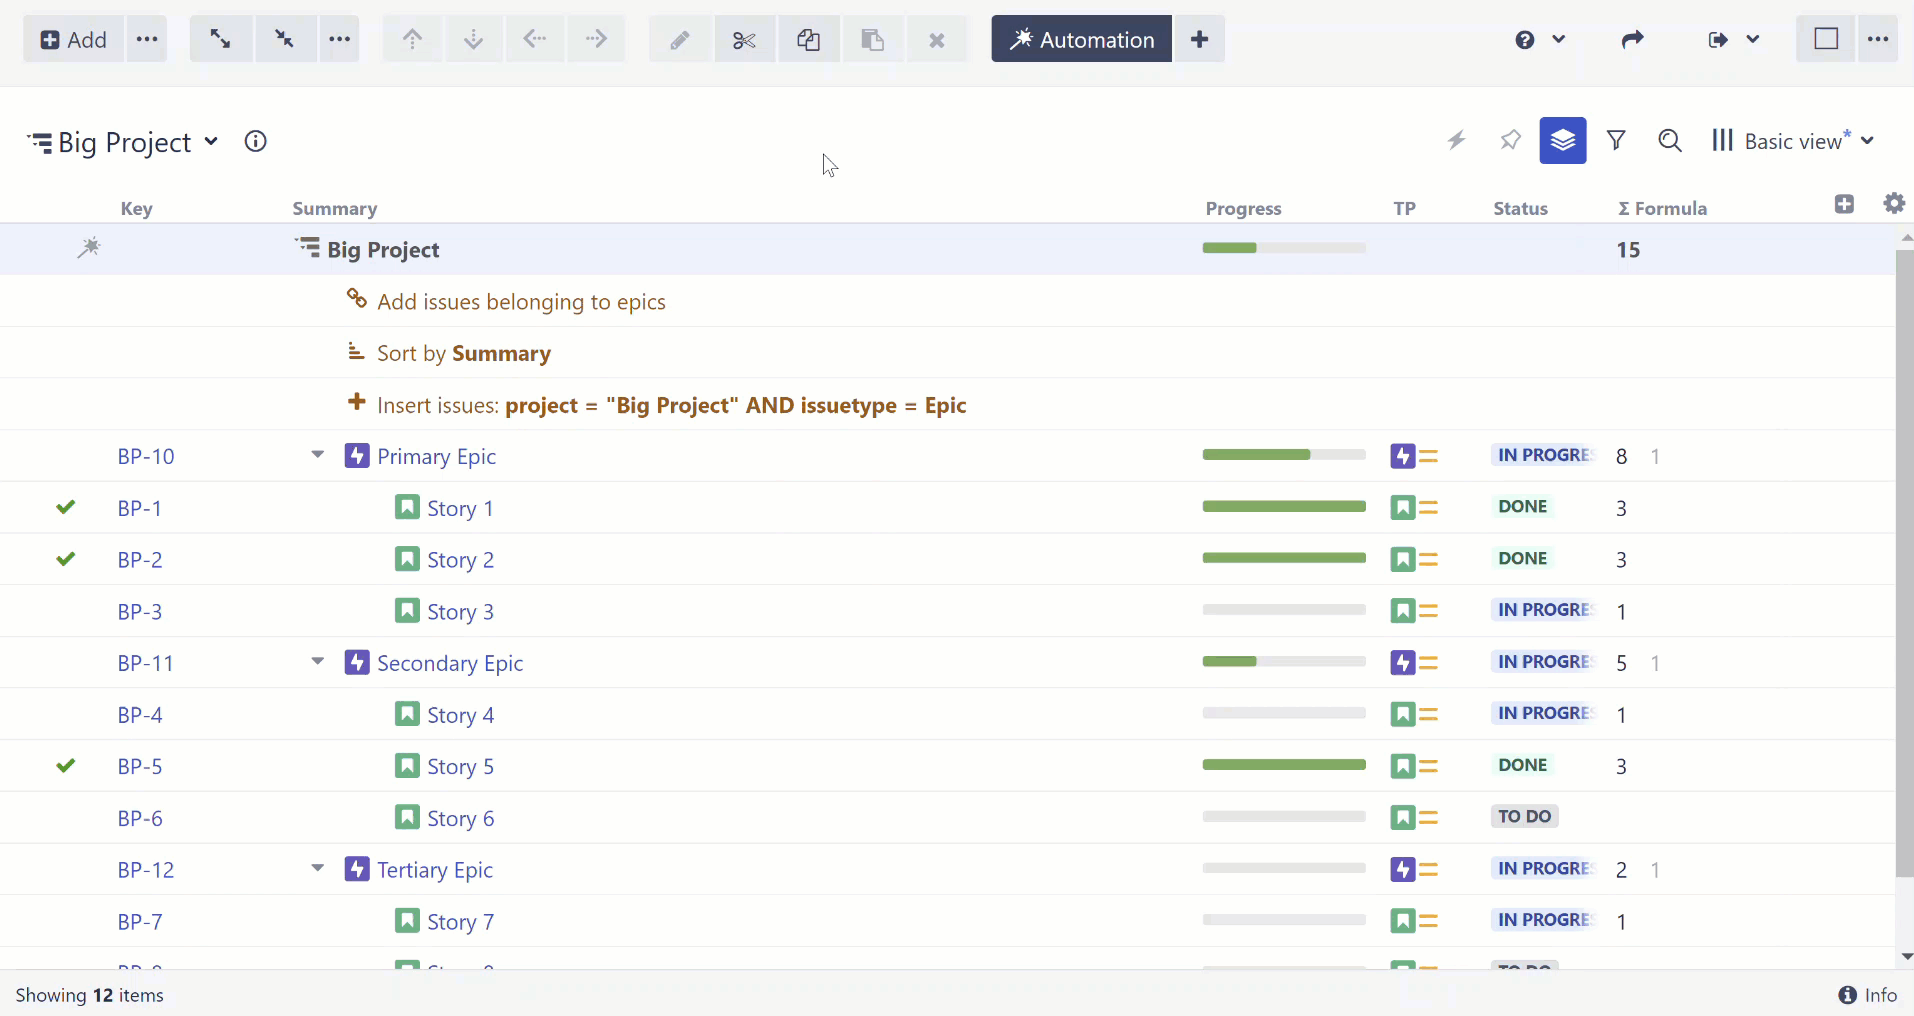Click the scissors cut icon
1914x1016 pixels.
[744, 40]
